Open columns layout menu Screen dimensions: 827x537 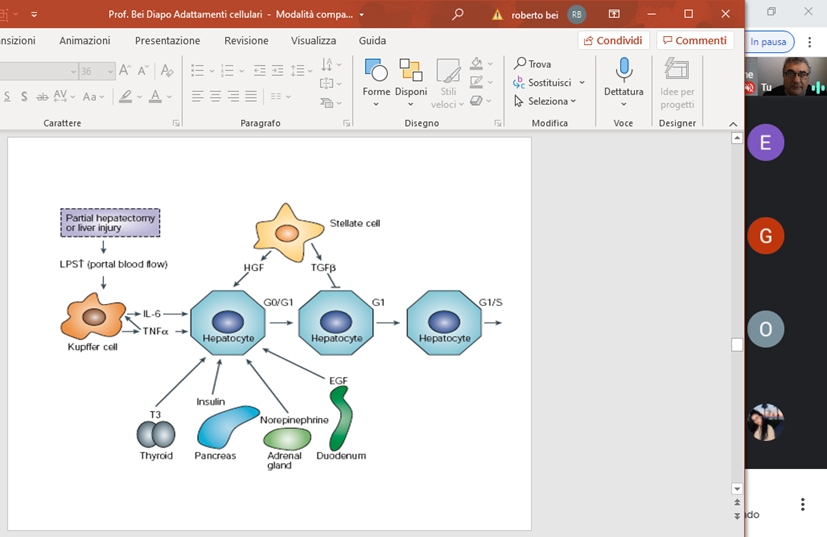point(281,96)
